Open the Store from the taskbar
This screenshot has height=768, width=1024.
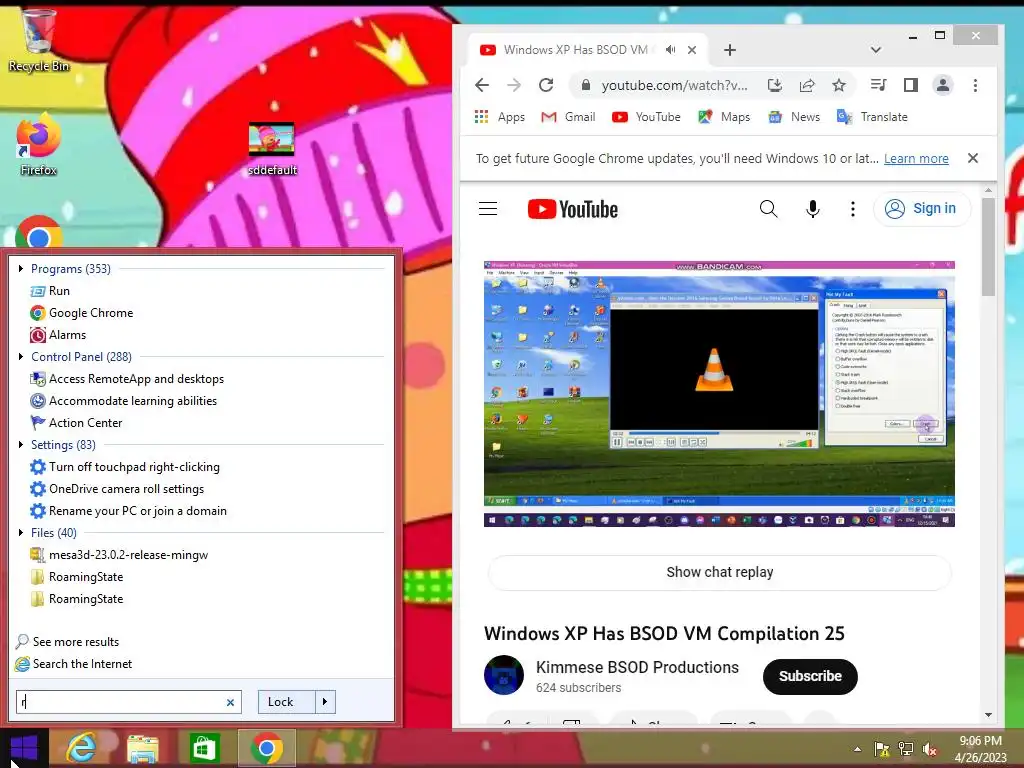(x=204, y=748)
